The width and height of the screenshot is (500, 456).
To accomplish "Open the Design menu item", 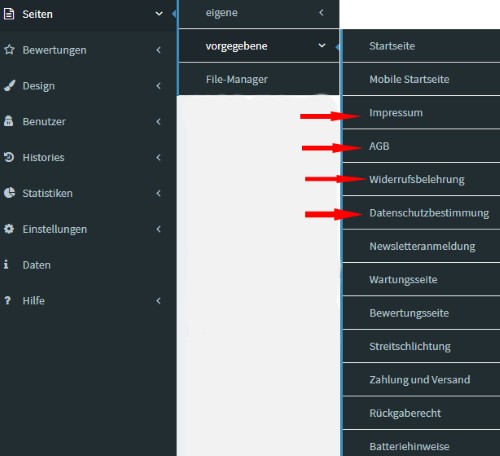I will click(88, 86).
